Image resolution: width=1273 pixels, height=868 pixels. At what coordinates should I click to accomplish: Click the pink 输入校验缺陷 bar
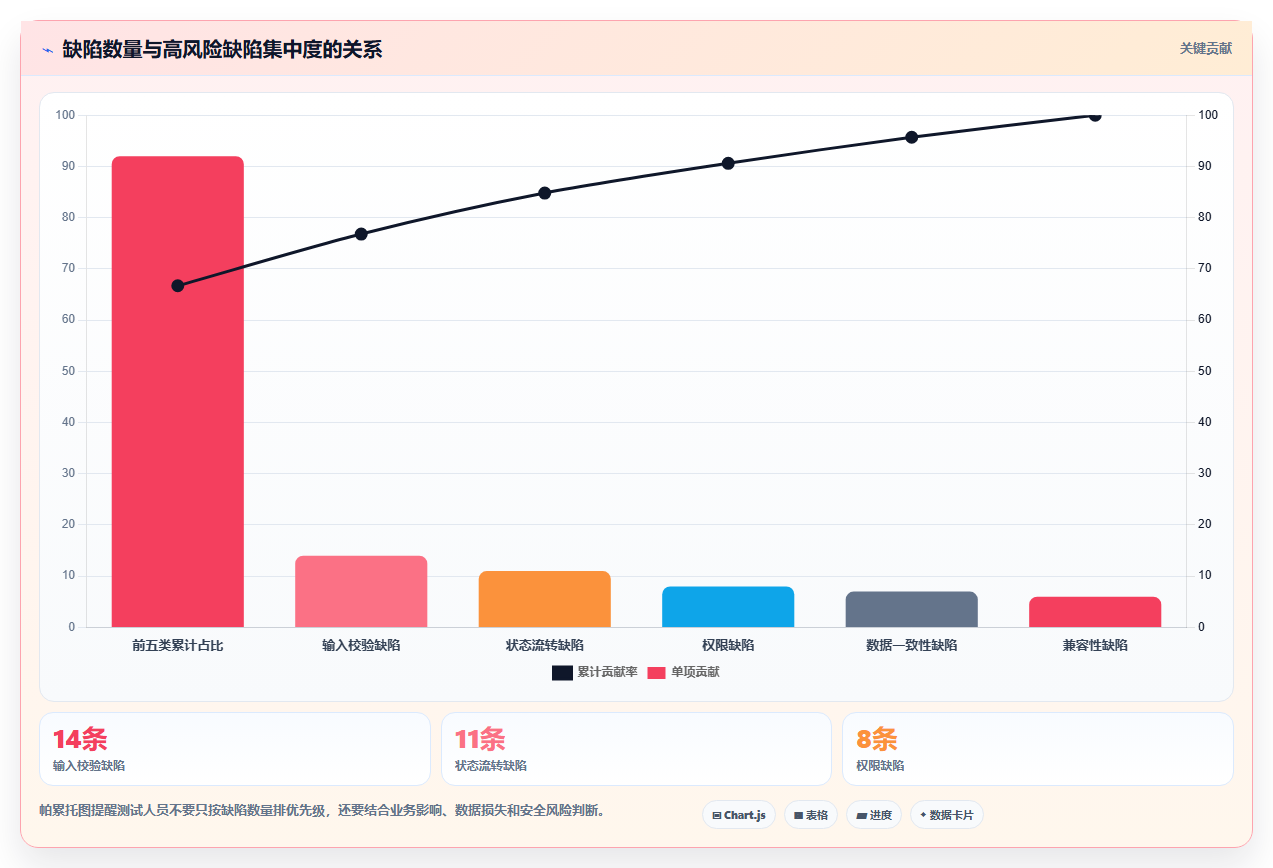click(x=361, y=591)
